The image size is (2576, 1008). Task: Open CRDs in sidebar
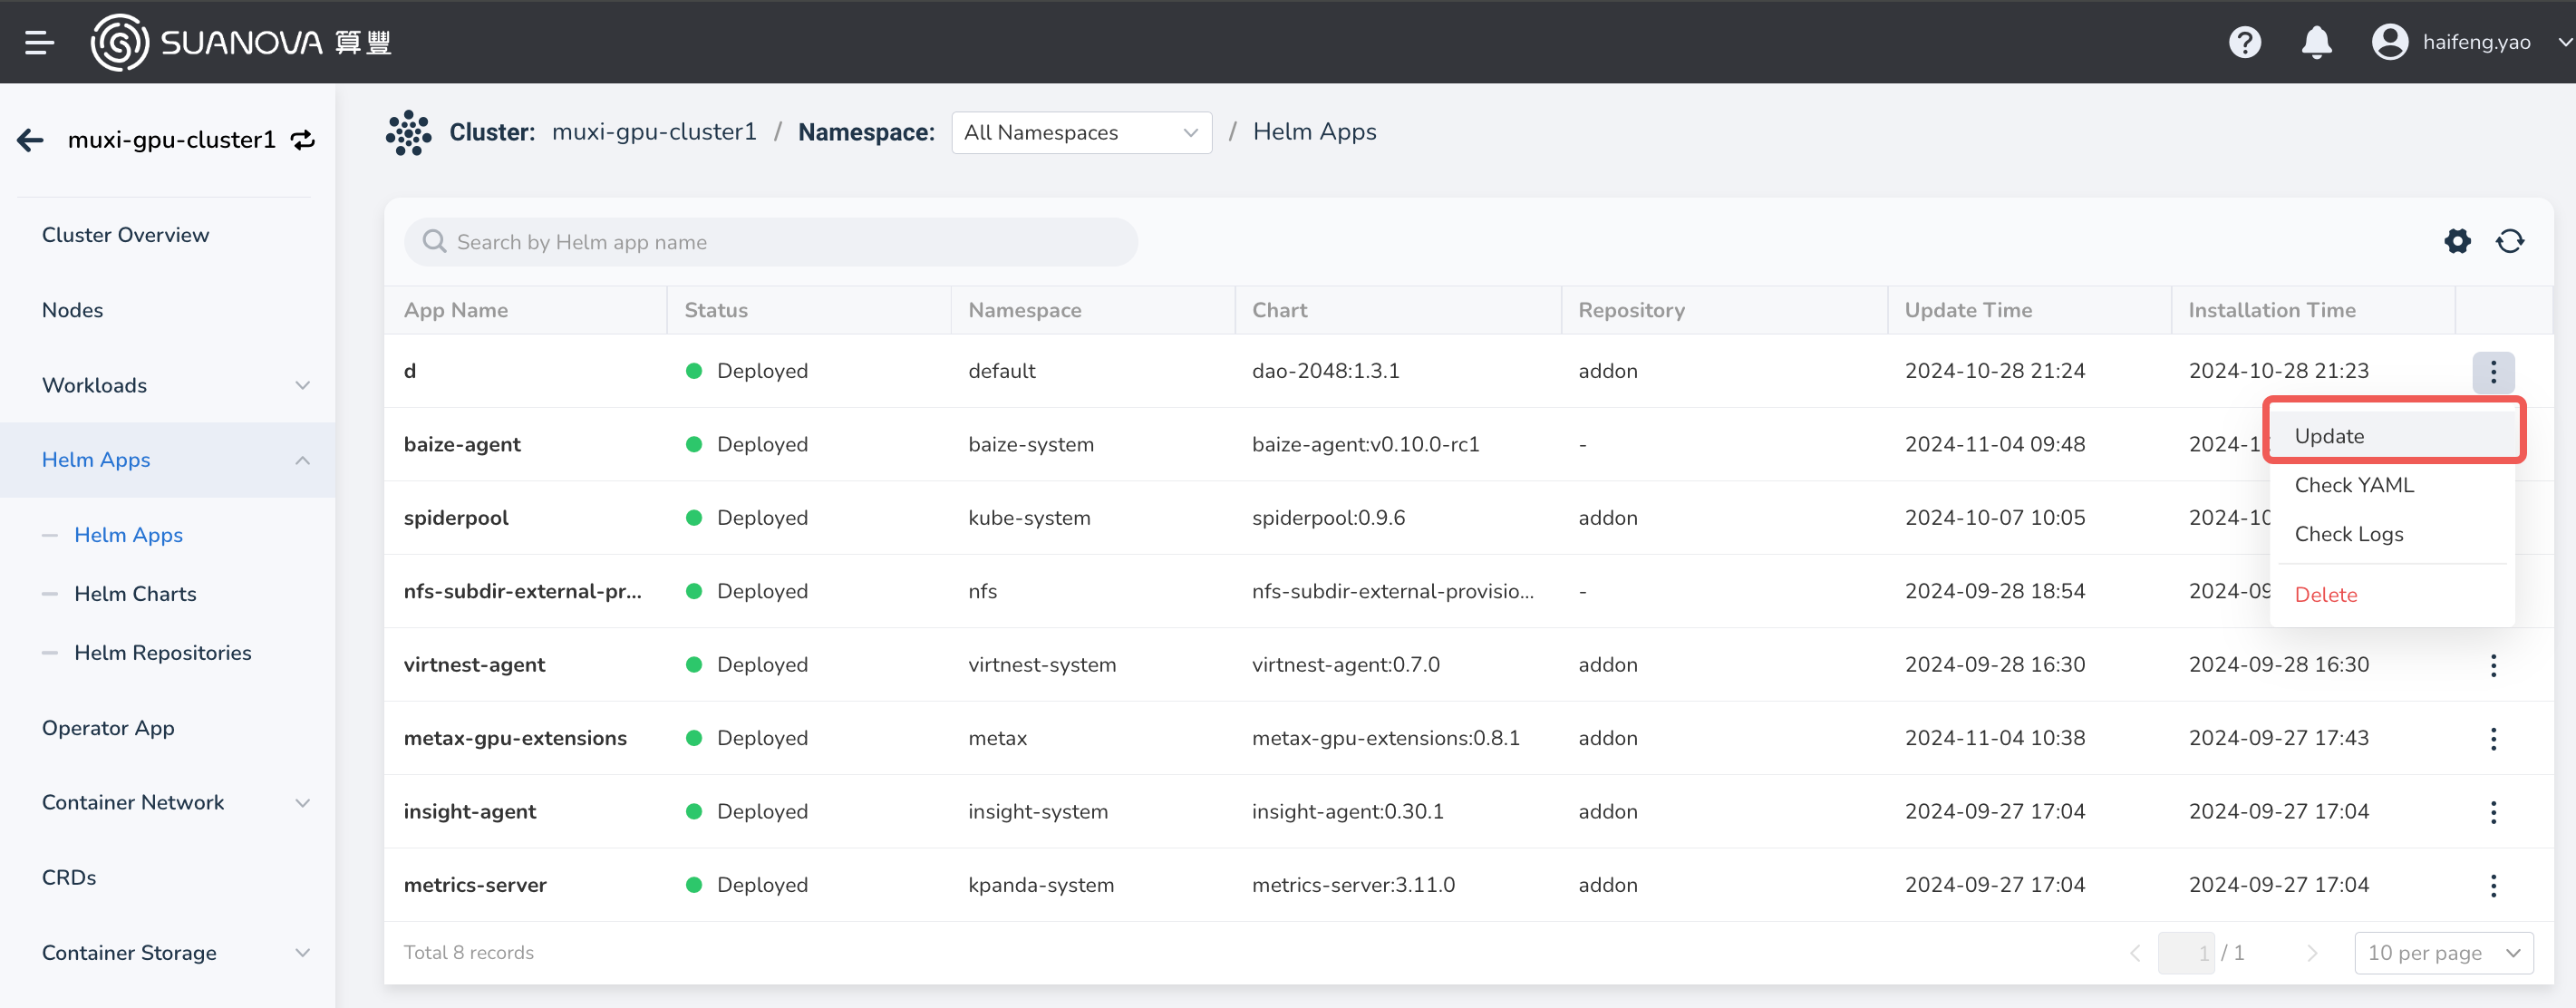[x=69, y=878]
